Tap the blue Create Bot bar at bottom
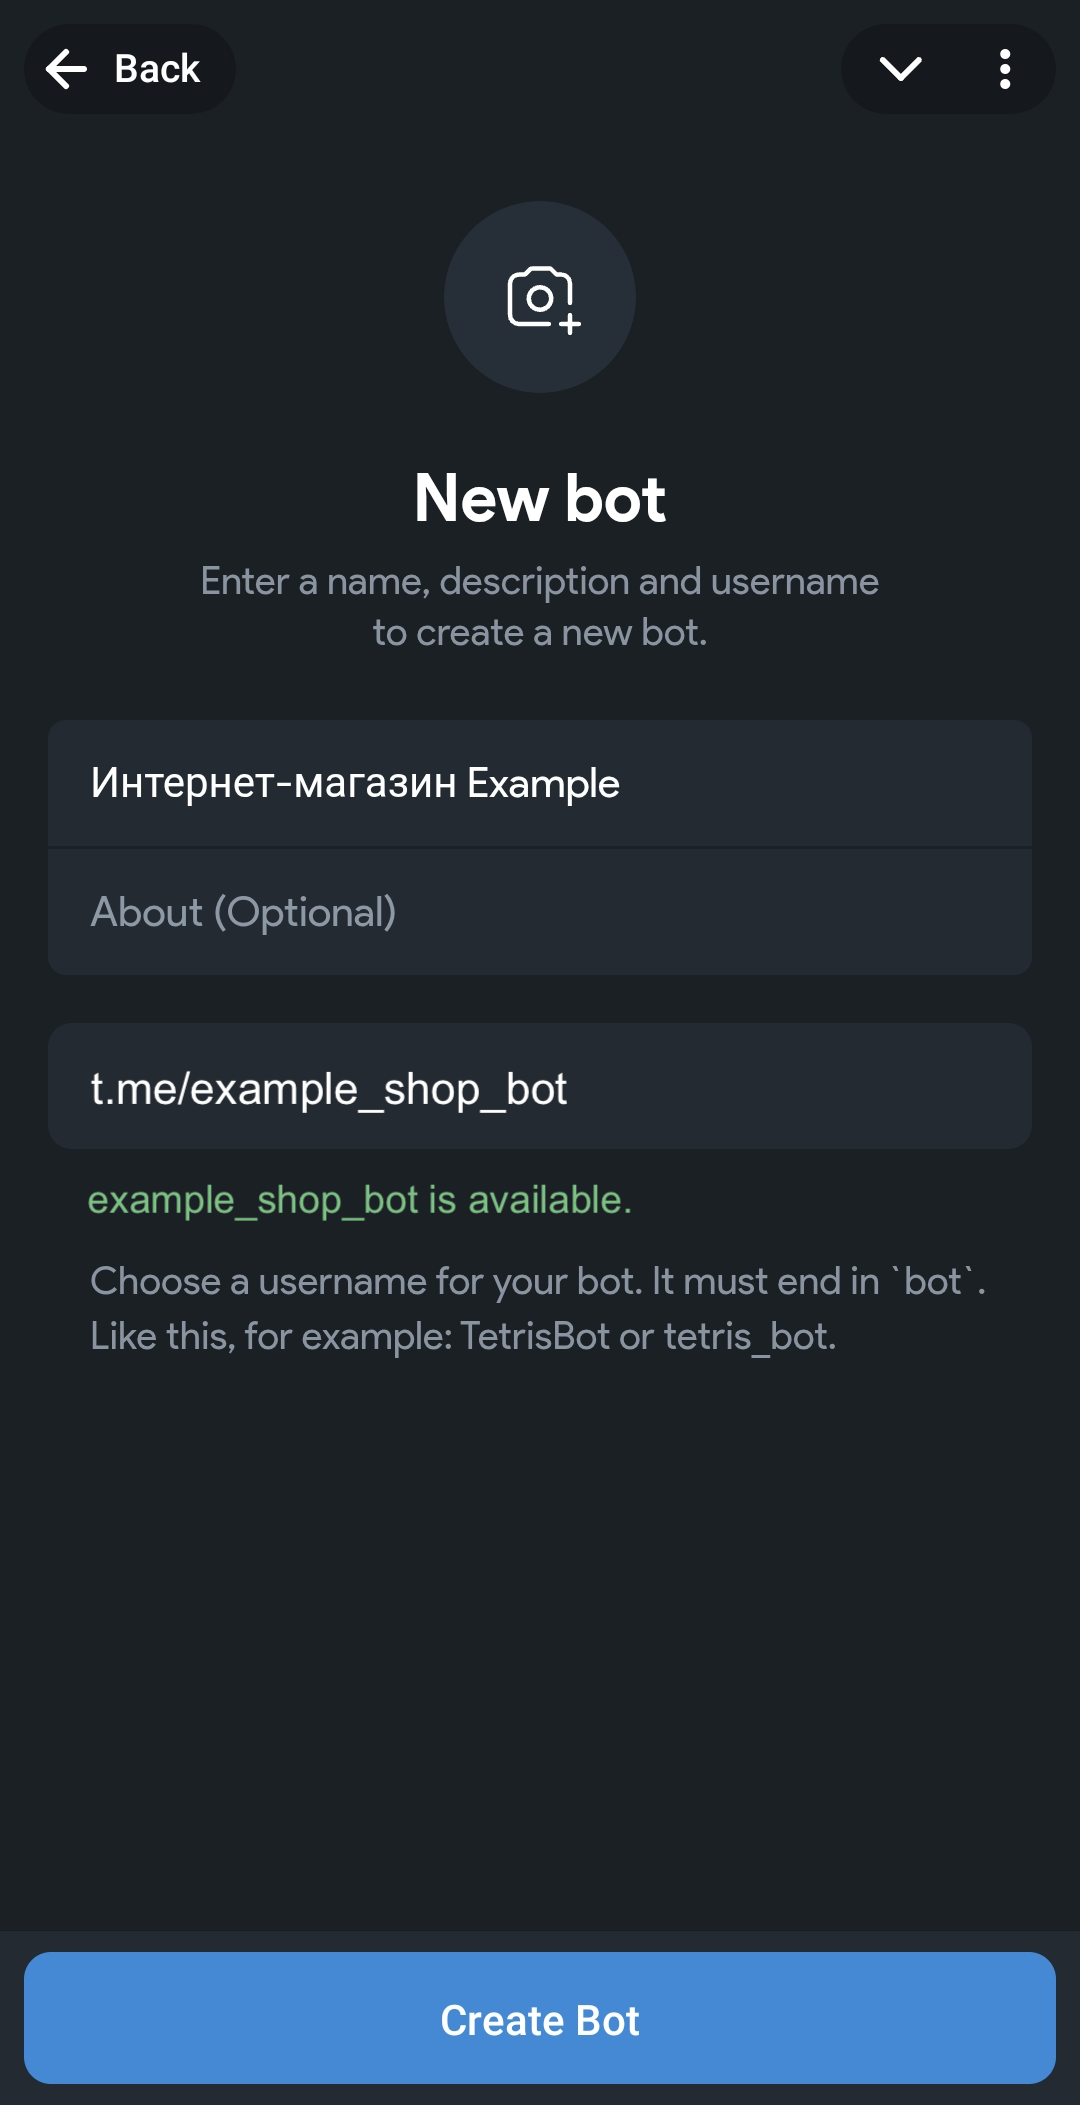 540,2020
